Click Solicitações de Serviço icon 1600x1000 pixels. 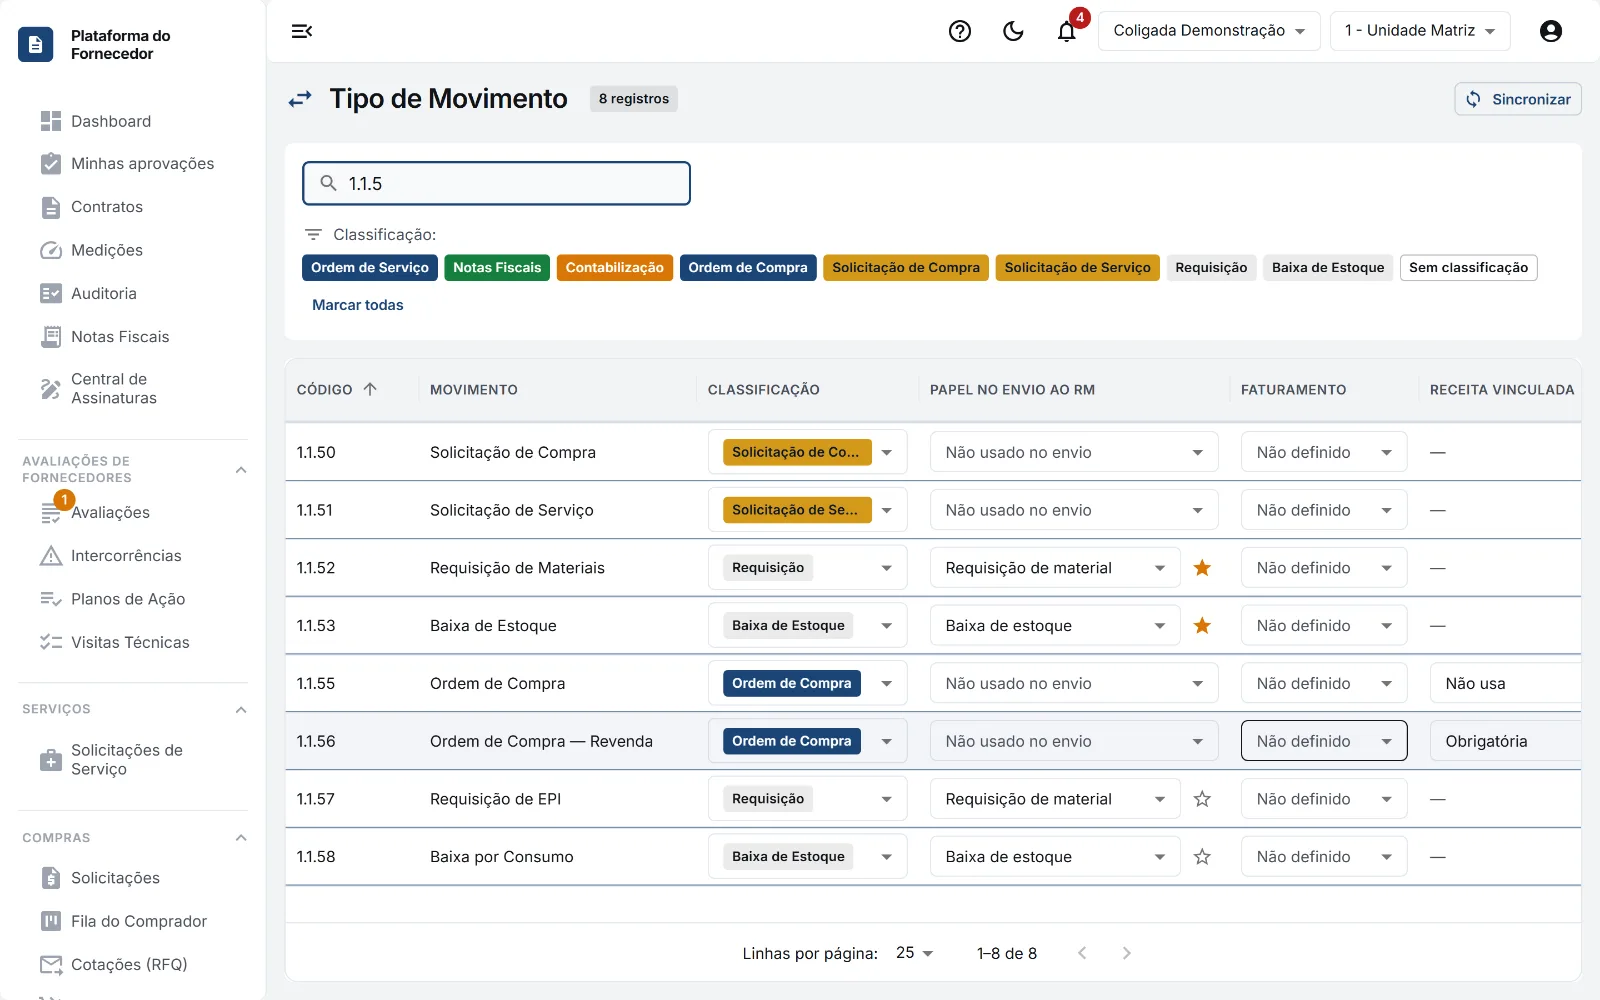(x=51, y=760)
